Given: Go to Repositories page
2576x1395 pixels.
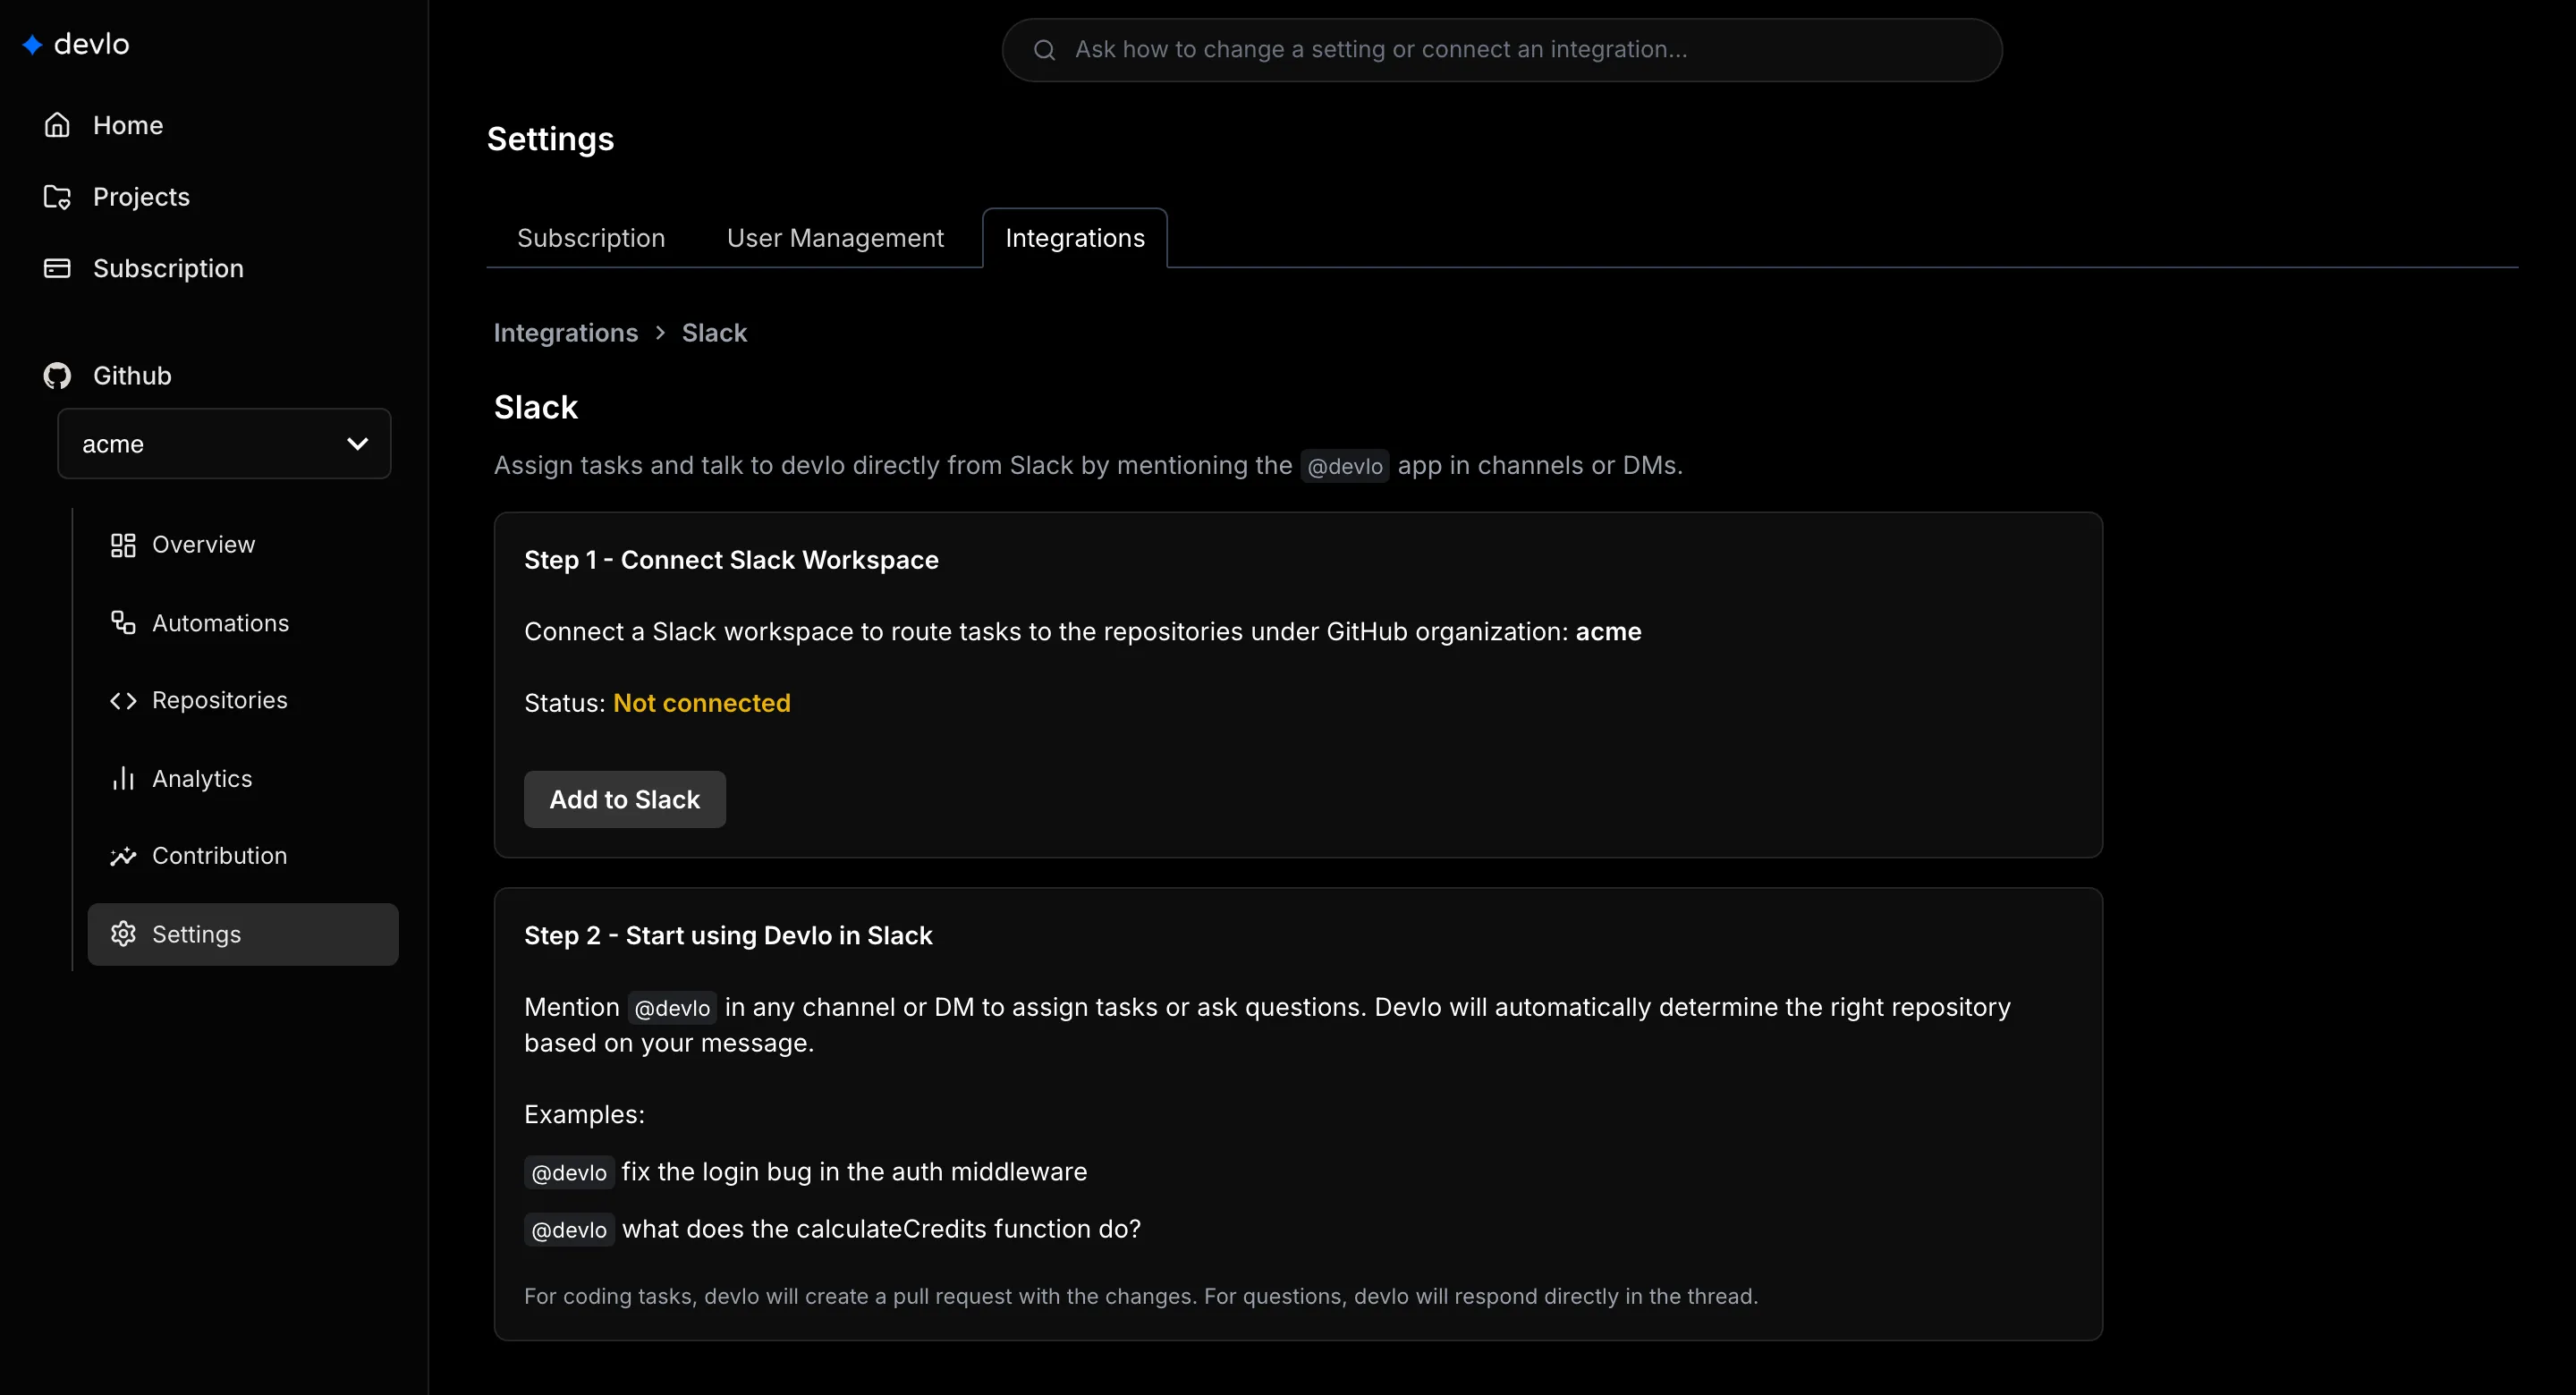Looking at the screenshot, I should [x=243, y=701].
